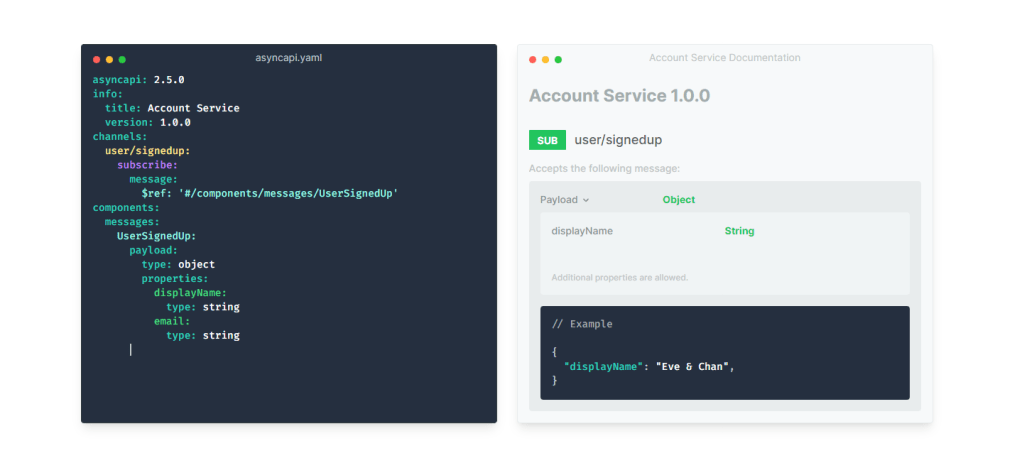Click the green SUB badge

[x=547, y=140]
